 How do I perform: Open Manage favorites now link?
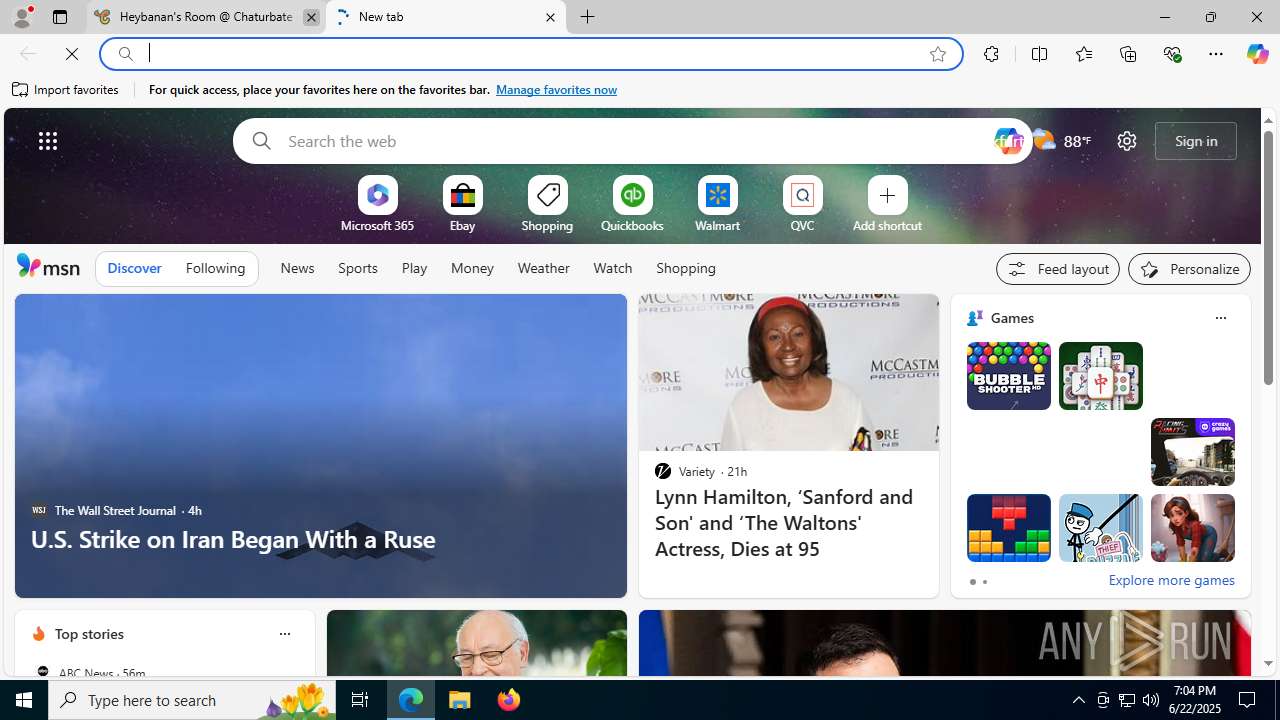[x=556, y=90]
